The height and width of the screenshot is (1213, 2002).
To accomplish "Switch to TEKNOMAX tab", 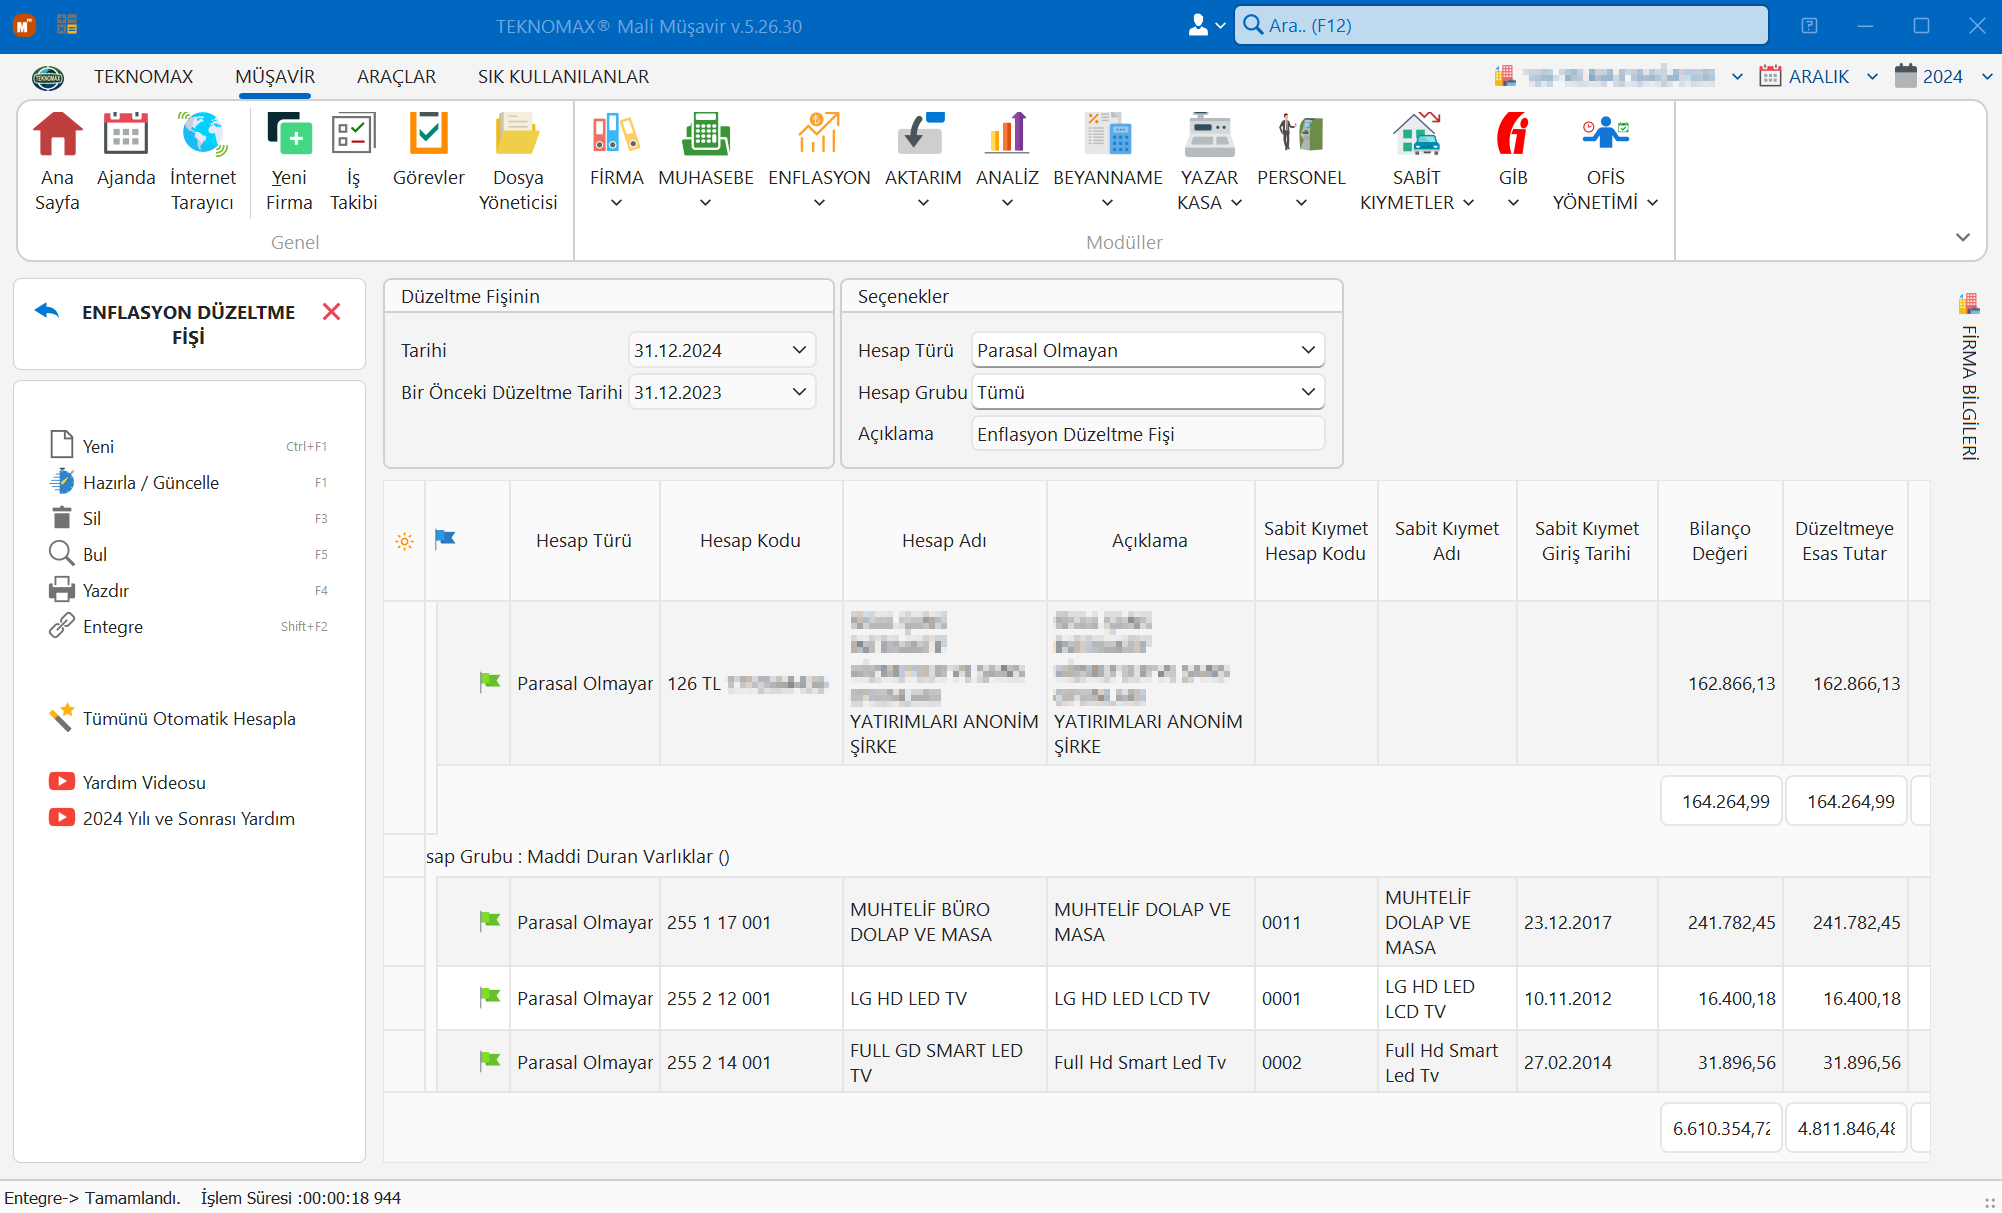I will tap(143, 76).
